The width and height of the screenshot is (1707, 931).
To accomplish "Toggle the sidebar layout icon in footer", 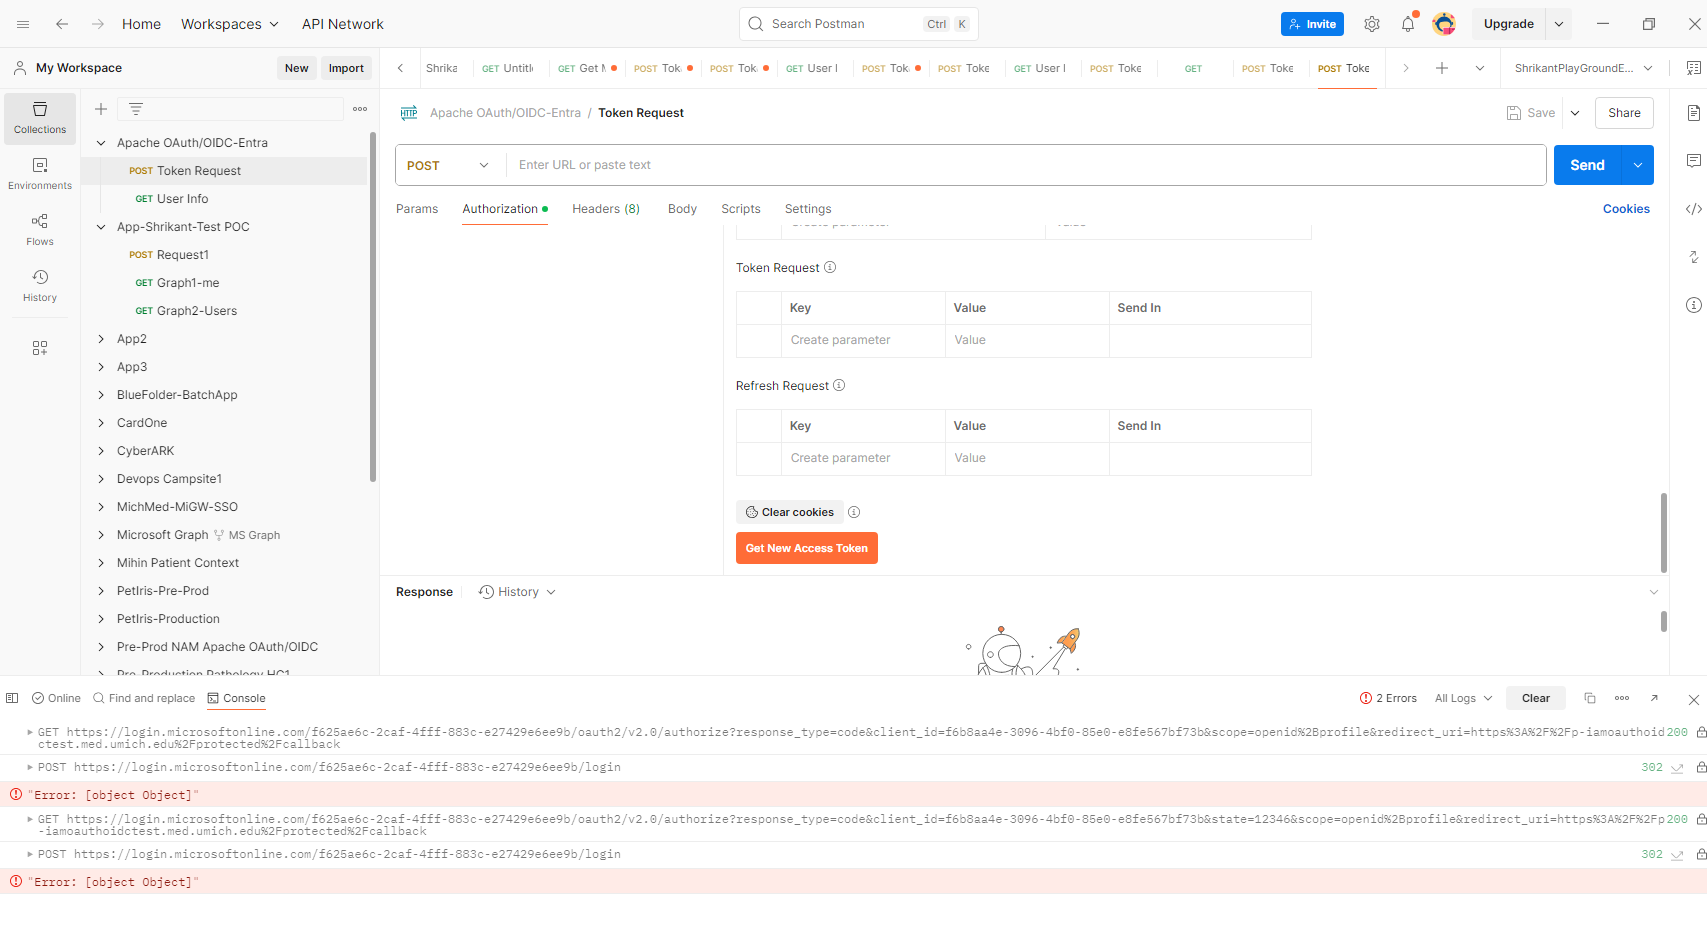I will (12, 698).
